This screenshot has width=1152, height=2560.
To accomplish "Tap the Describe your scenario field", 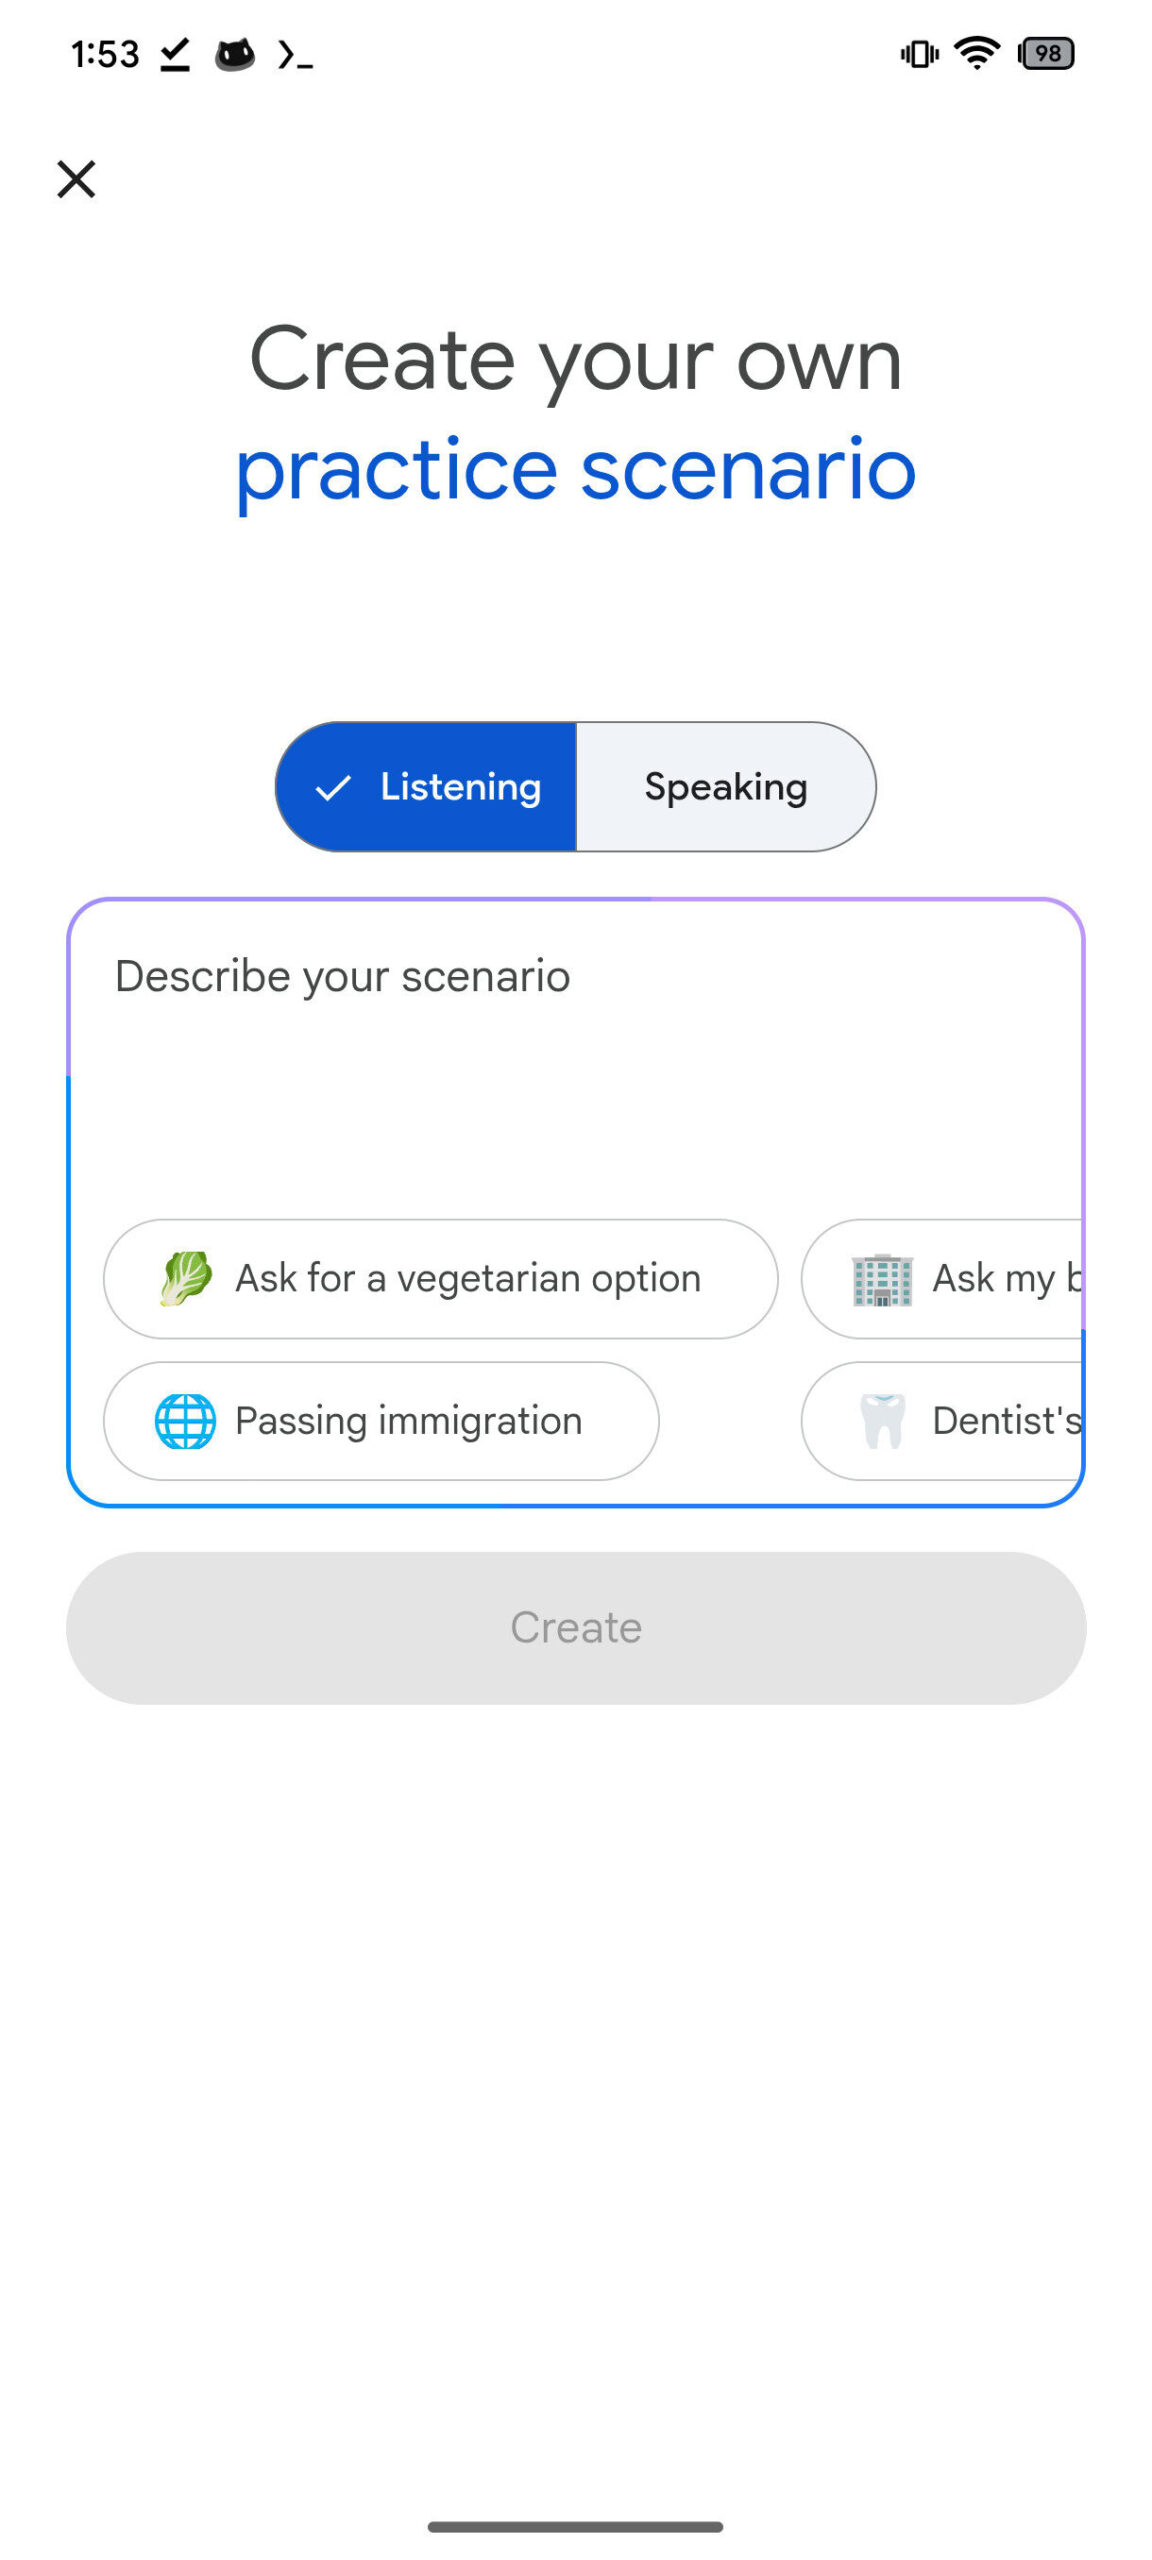I will [x=575, y=1050].
